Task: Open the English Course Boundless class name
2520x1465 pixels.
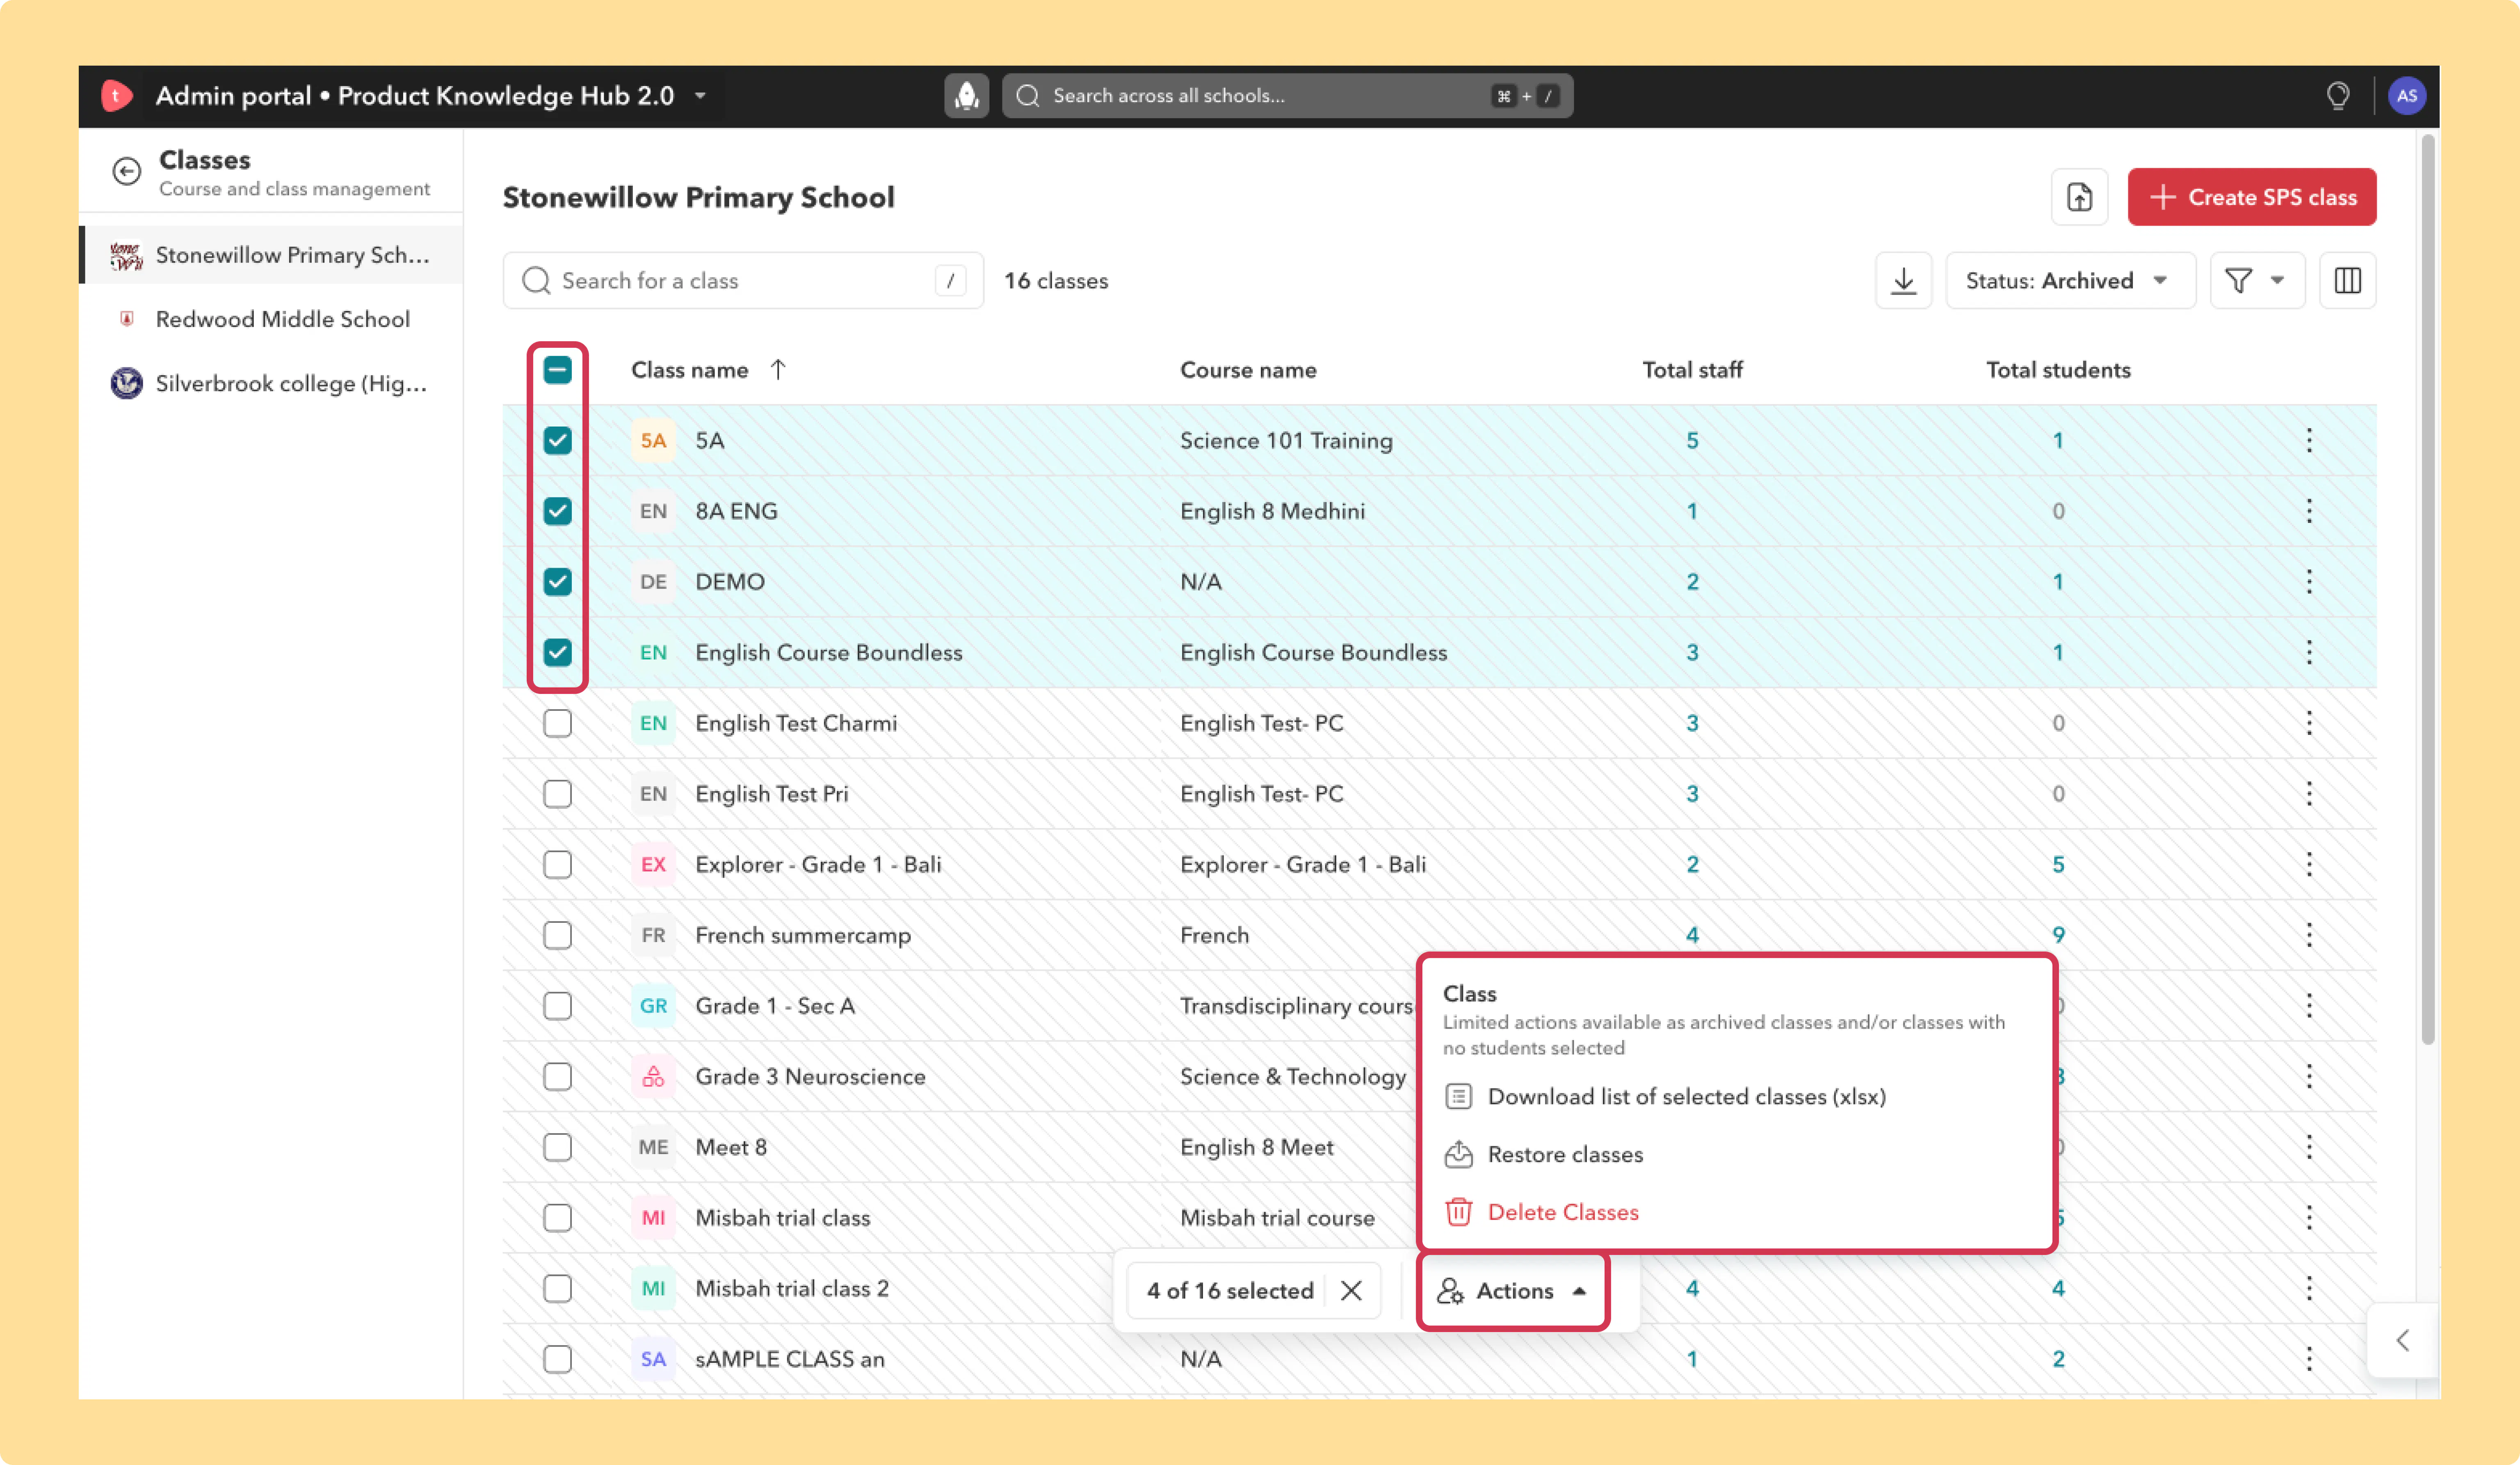Action: (x=828, y=653)
